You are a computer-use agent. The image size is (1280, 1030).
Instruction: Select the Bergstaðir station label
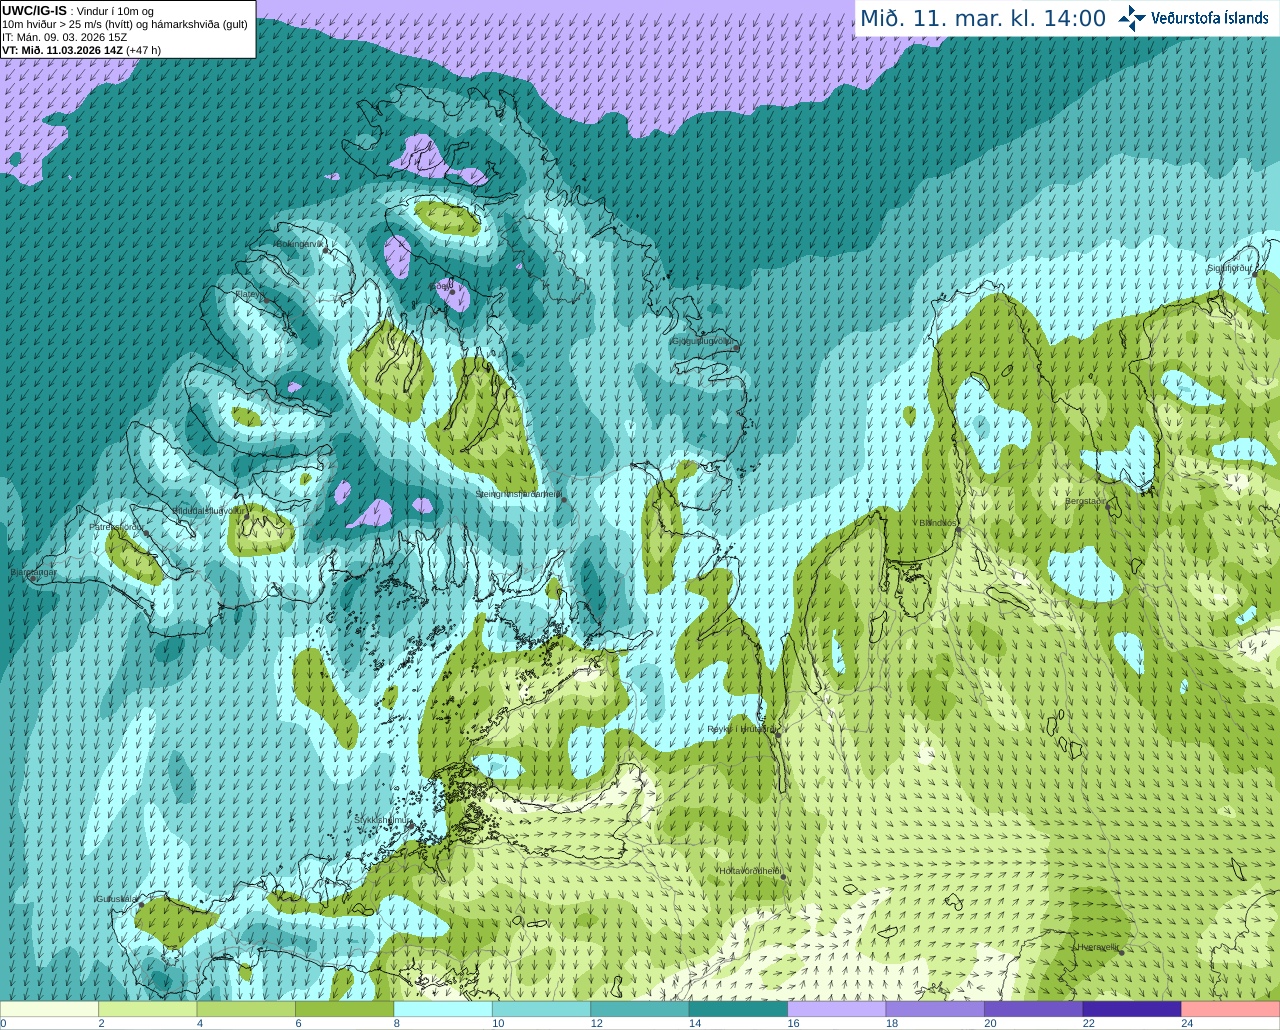point(1087,501)
